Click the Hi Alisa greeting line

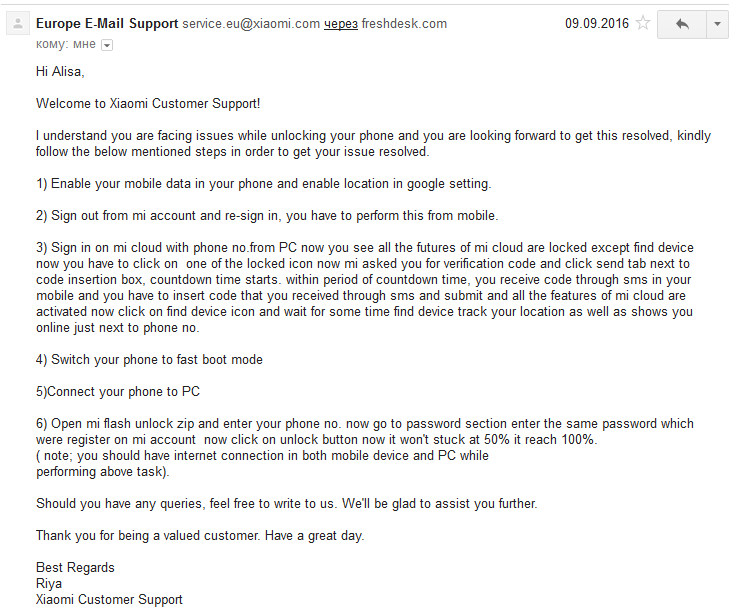60,72
